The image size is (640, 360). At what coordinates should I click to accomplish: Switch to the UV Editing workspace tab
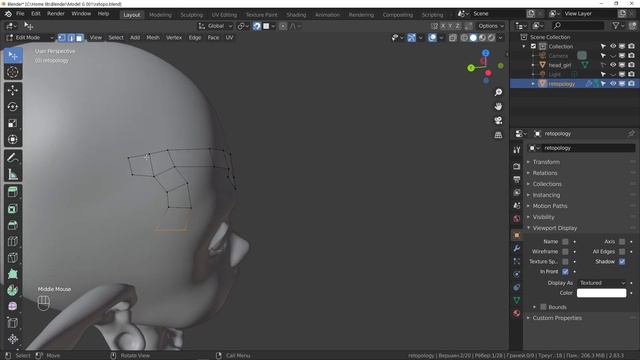coord(224,15)
